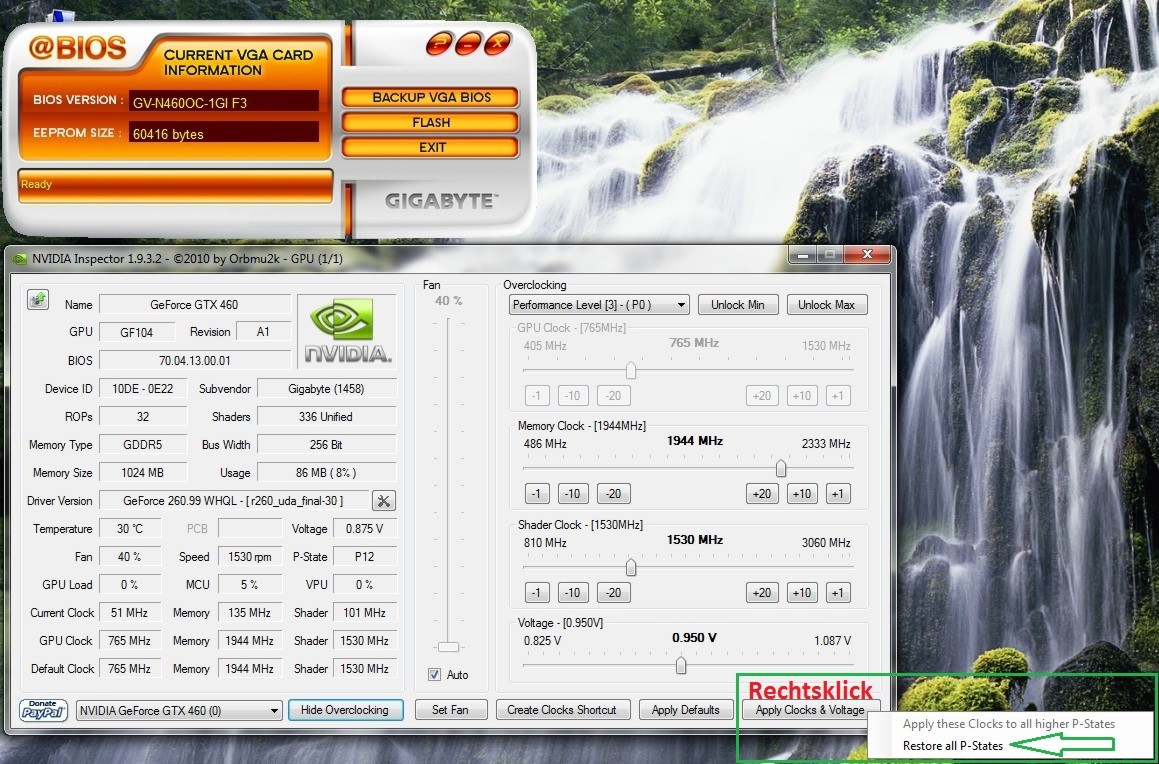1159x764 pixels.
Task: Open Performance Level P0 dropdown
Action: (x=599, y=304)
